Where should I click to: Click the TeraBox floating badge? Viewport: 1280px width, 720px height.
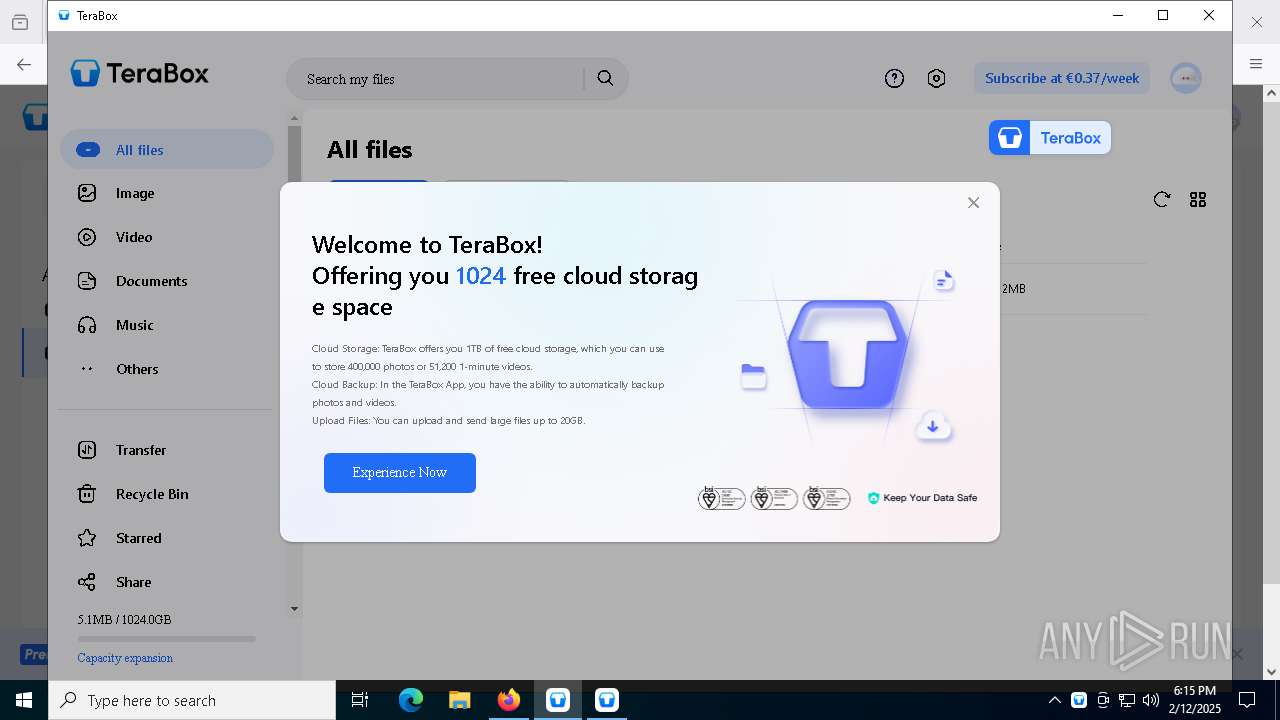[1050, 138]
